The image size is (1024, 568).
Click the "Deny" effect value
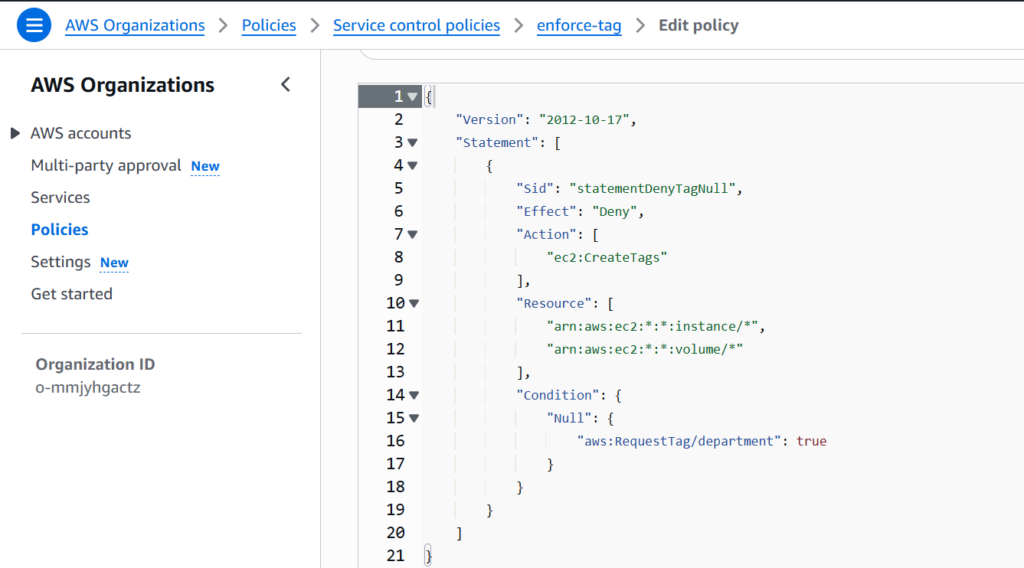pyautogui.click(x=615, y=212)
